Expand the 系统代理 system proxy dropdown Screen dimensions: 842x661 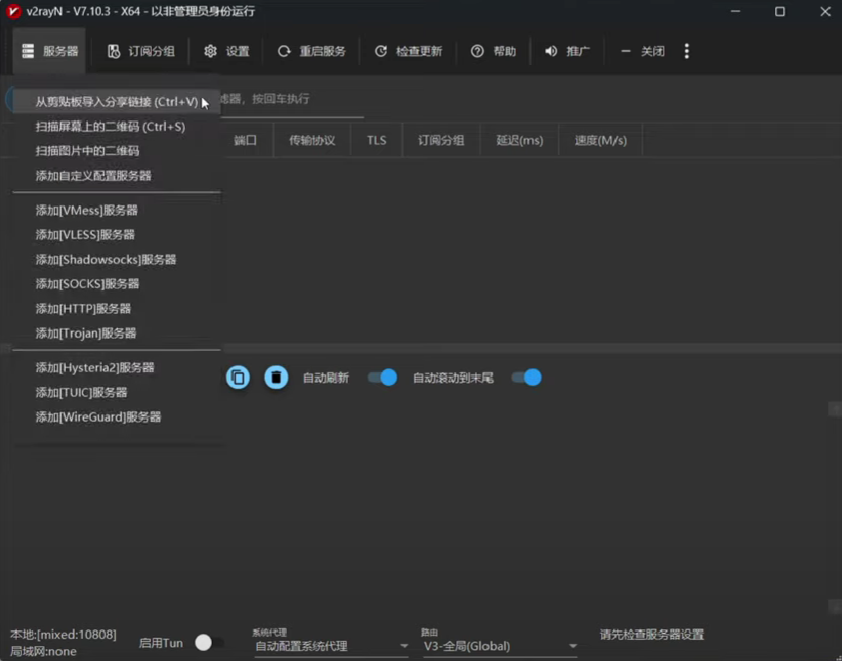pyautogui.click(x=331, y=646)
